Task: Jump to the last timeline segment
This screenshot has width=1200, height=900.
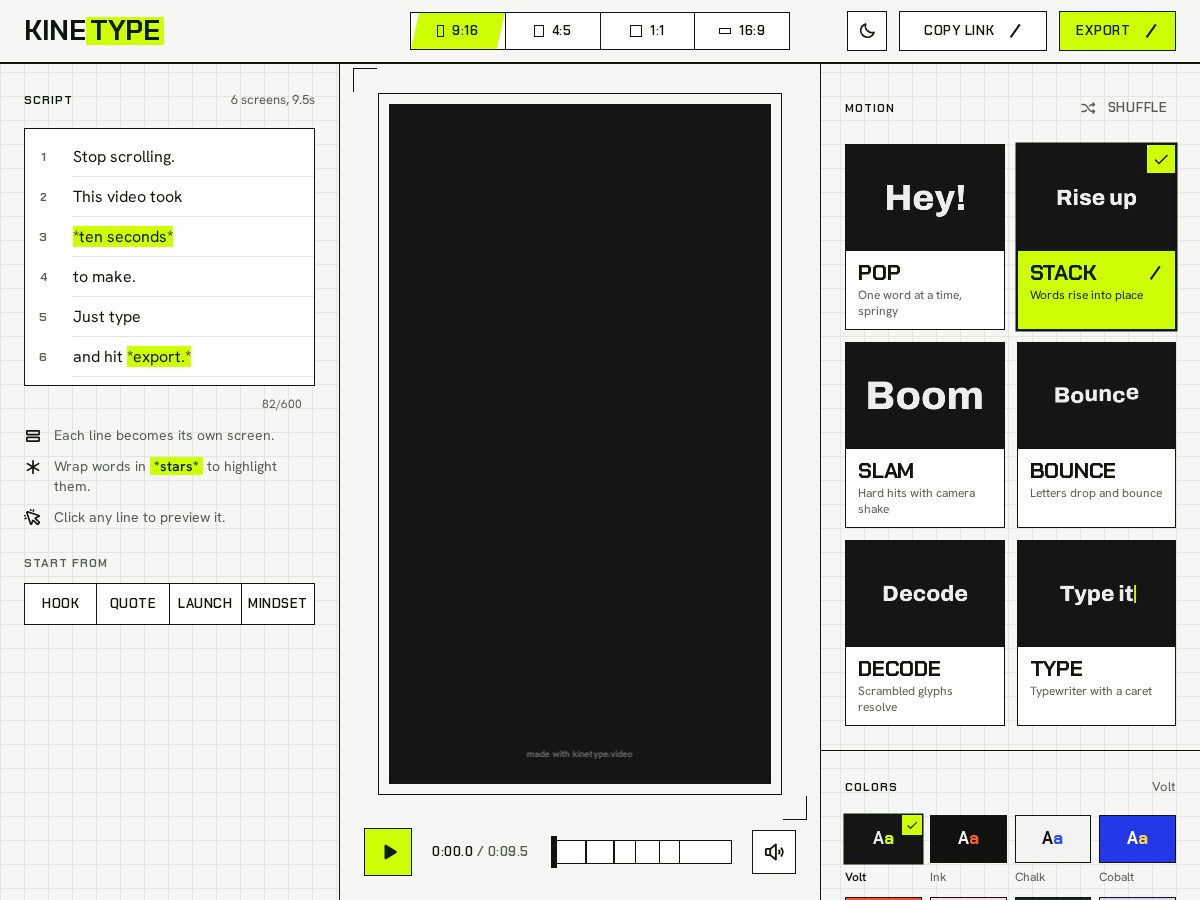Action: pyautogui.click(x=705, y=852)
